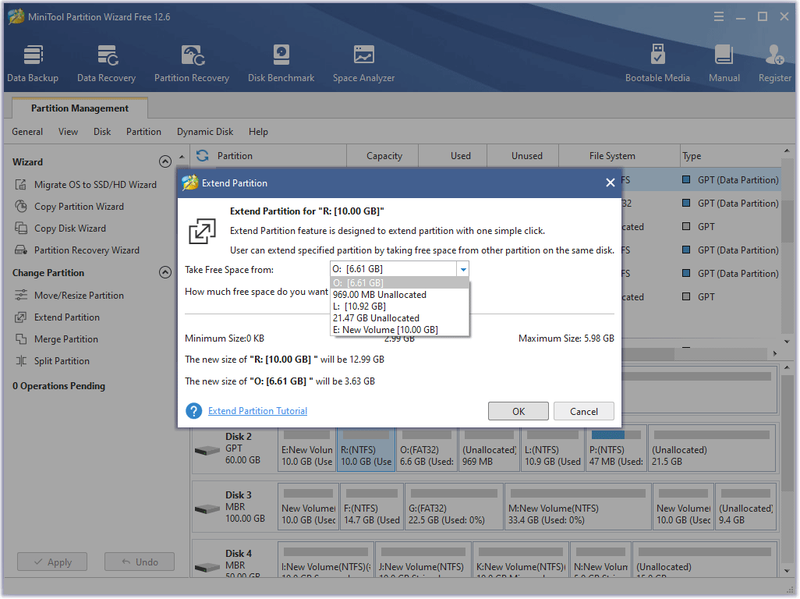The width and height of the screenshot is (800, 599).
Task: Open Space Analyzer
Action: 363,63
